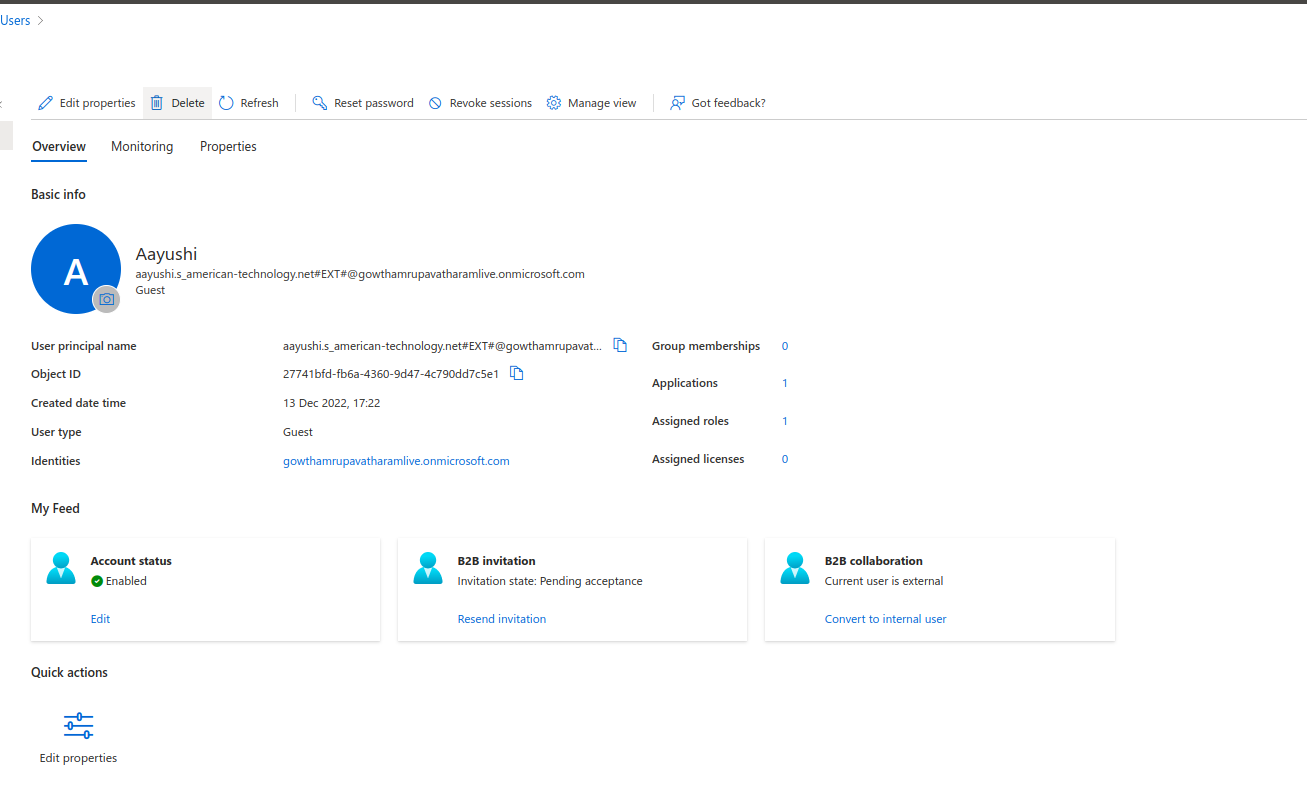Change profile photo via camera icon
This screenshot has height=786, width=1307.
coord(107,299)
